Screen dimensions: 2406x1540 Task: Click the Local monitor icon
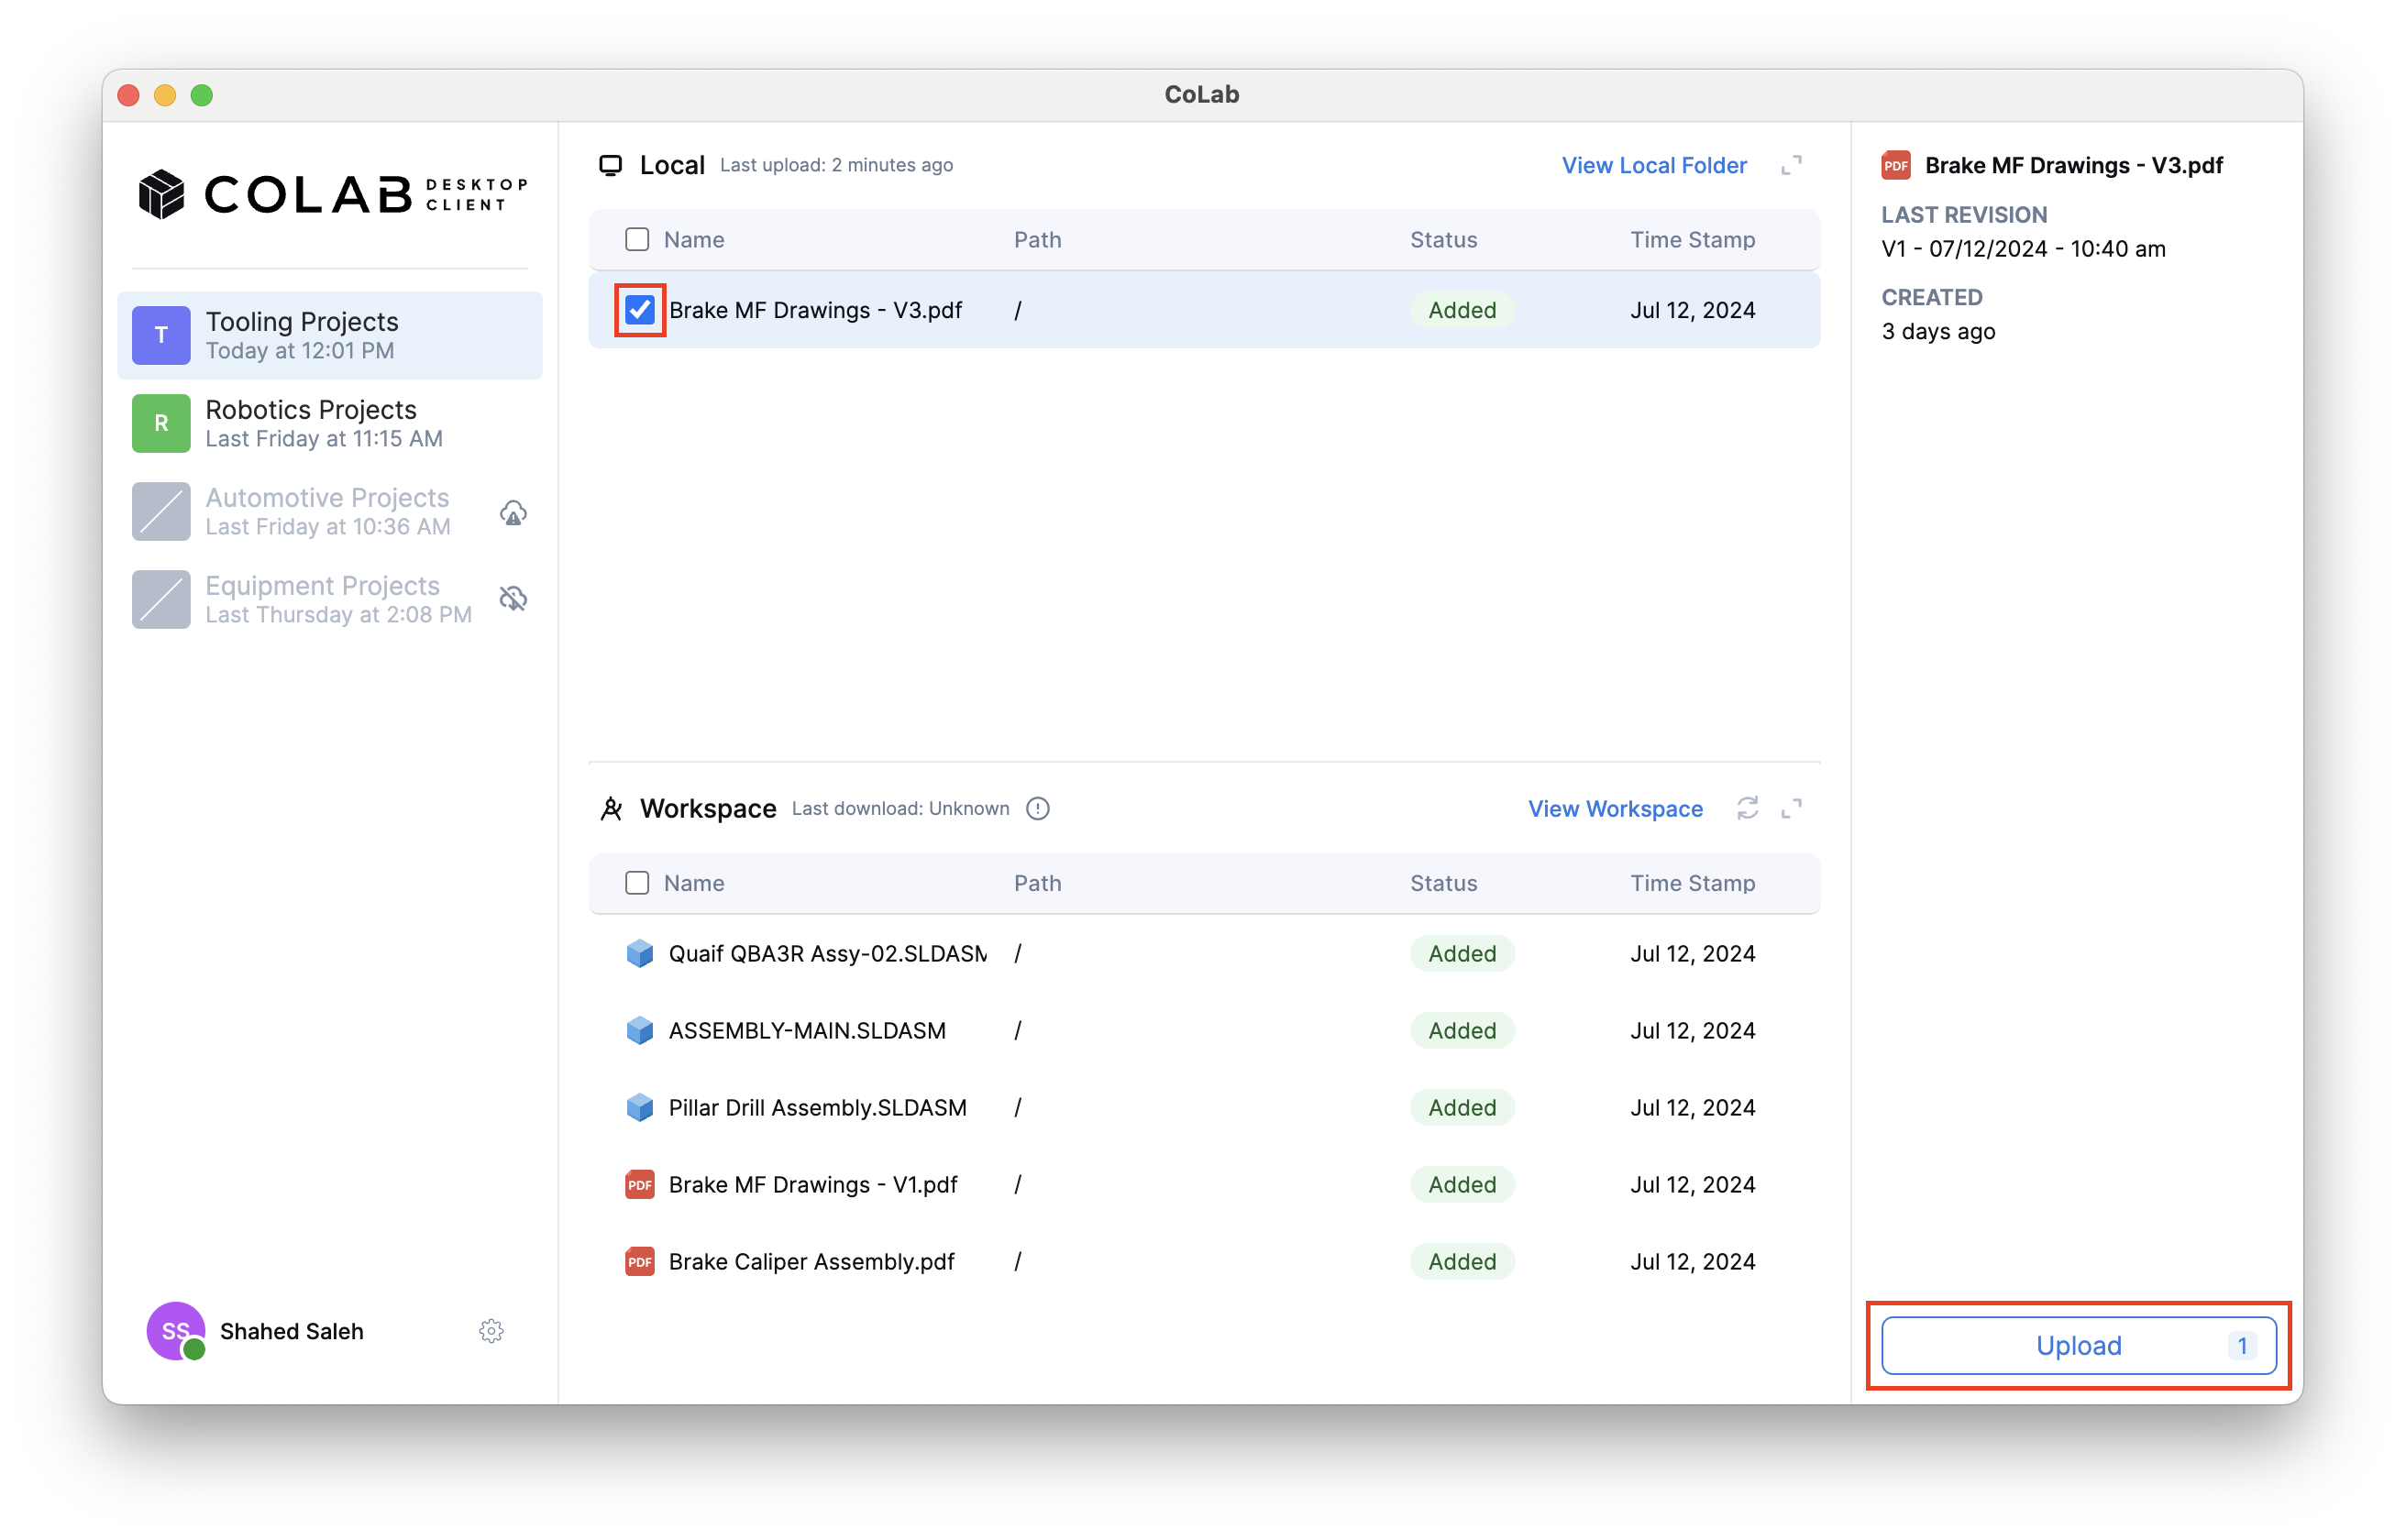click(x=611, y=165)
